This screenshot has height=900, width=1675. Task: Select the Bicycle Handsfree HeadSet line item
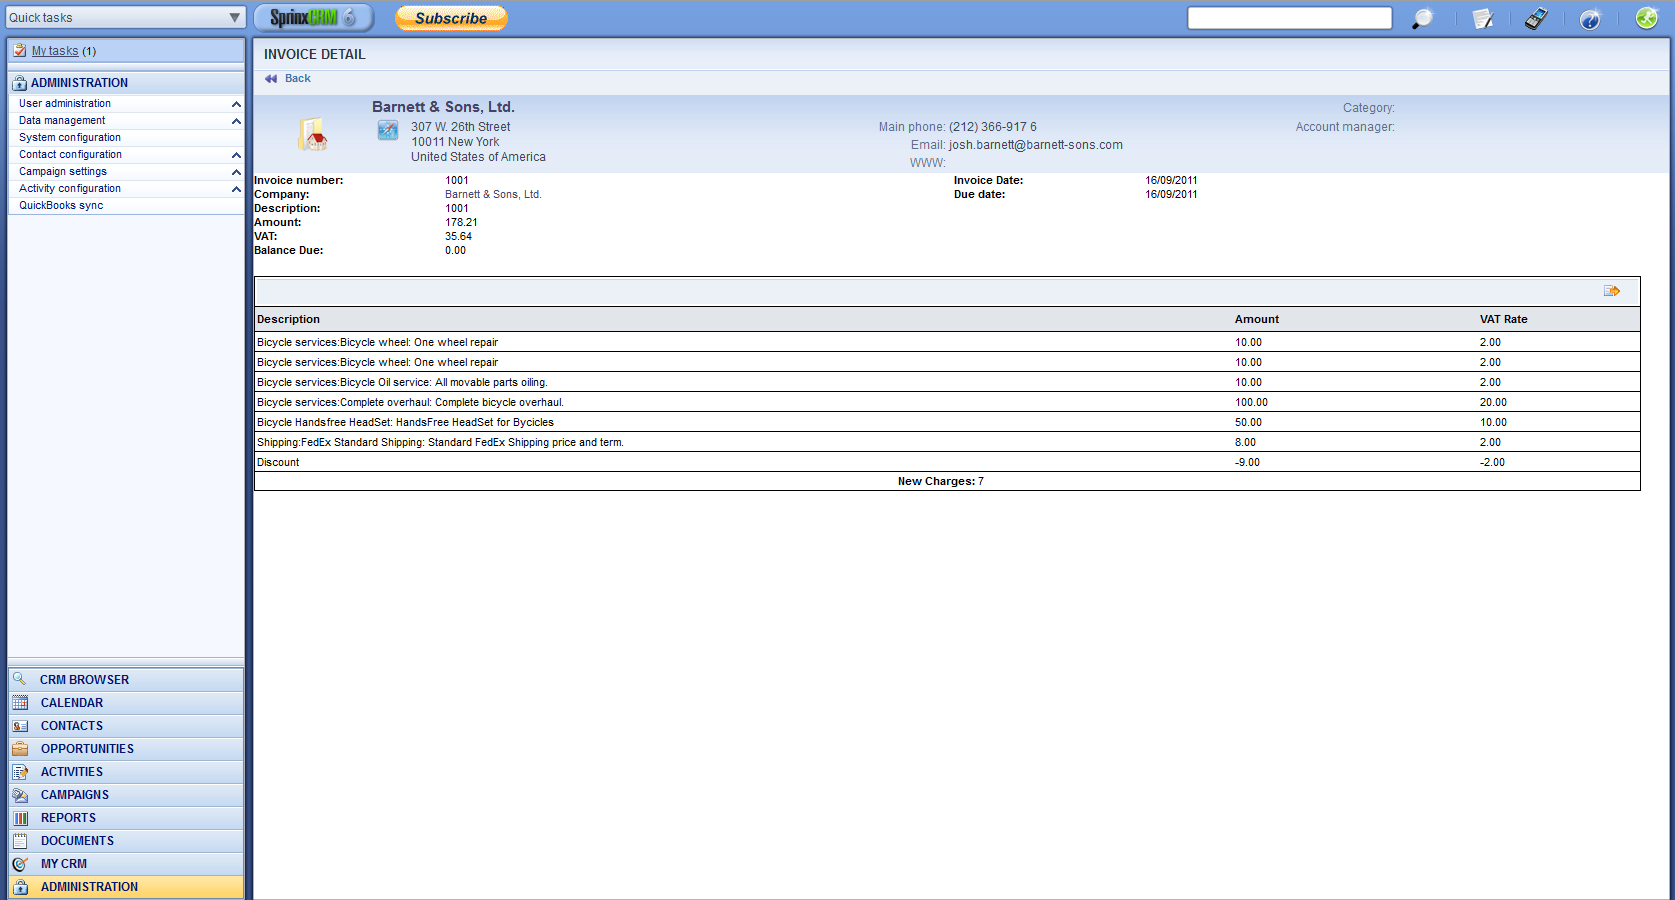point(947,422)
